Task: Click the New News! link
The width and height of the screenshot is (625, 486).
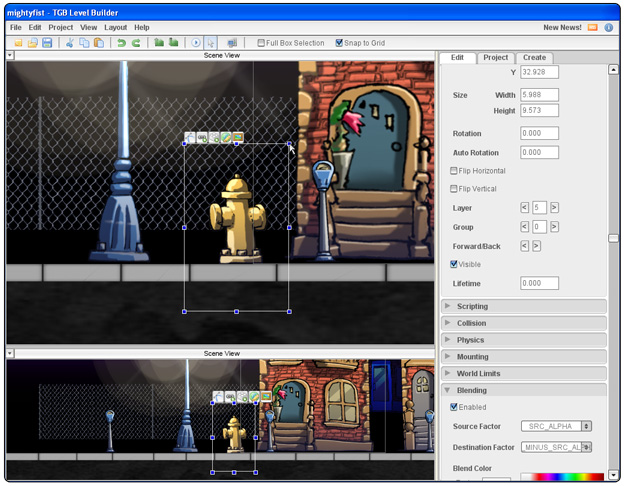Action: pyautogui.click(x=562, y=28)
